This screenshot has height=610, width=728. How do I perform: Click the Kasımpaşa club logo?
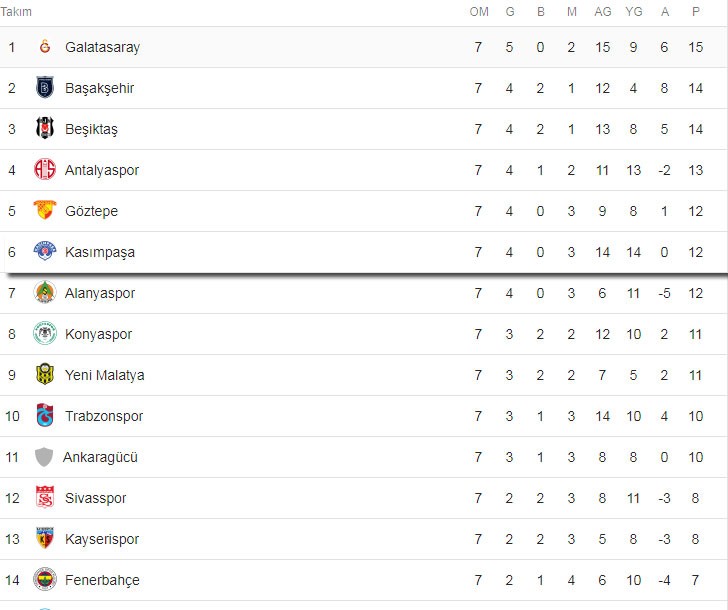[45, 252]
